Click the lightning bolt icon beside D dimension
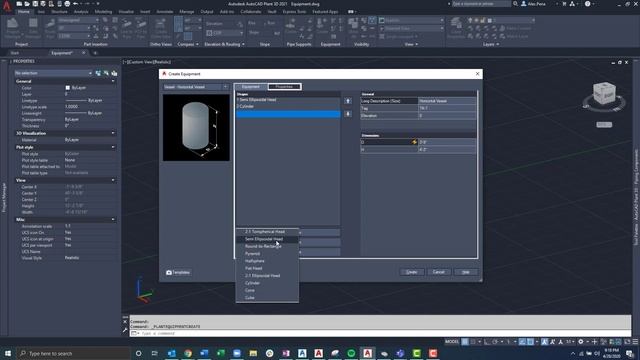The height and width of the screenshot is (360, 640). click(x=414, y=142)
